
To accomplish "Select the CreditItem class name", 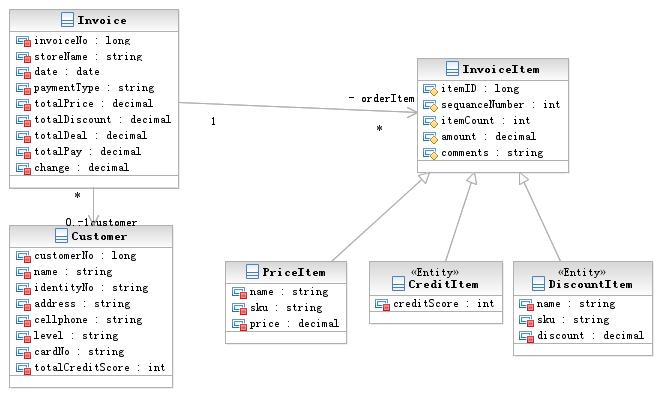I will (443, 284).
